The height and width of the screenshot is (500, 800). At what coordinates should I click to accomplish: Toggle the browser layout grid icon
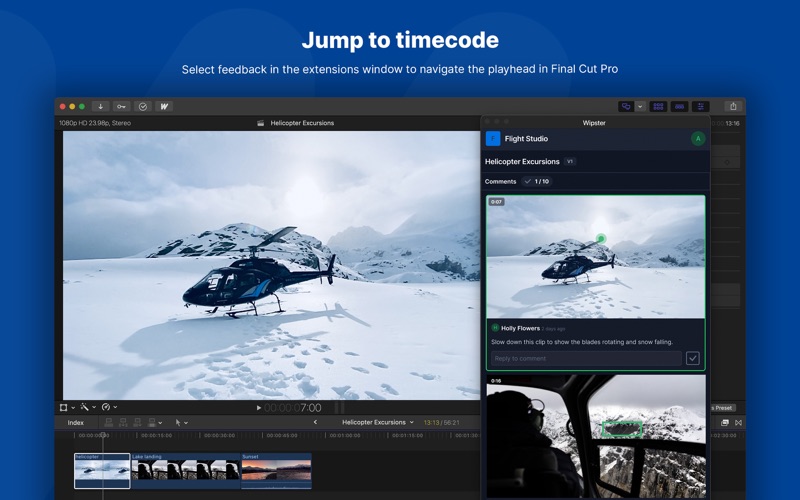click(658, 107)
